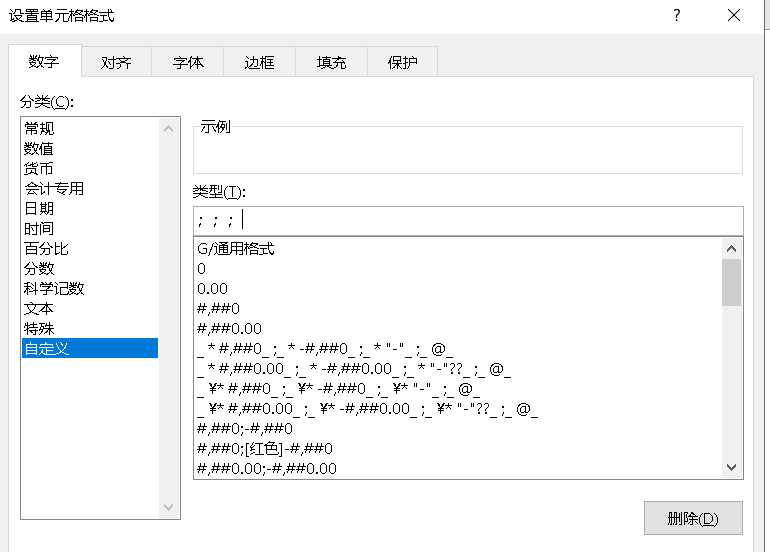Screen dimensions: 770x552
Task: Click the type list scroll up arrow
Action: pyautogui.click(x=731, y=249)
